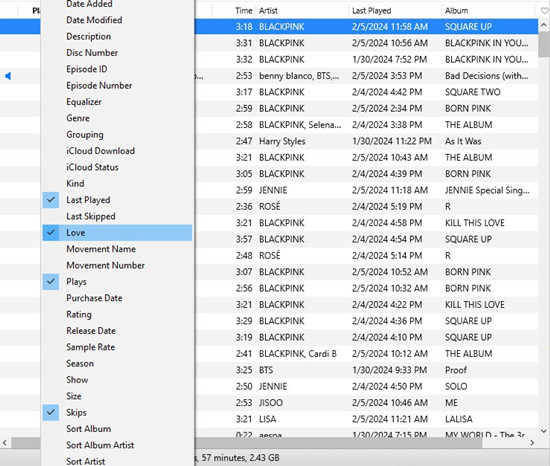Enable the Size column
Image resolution: width=550 pixels, height=466 pixels.
coord(117,396)
